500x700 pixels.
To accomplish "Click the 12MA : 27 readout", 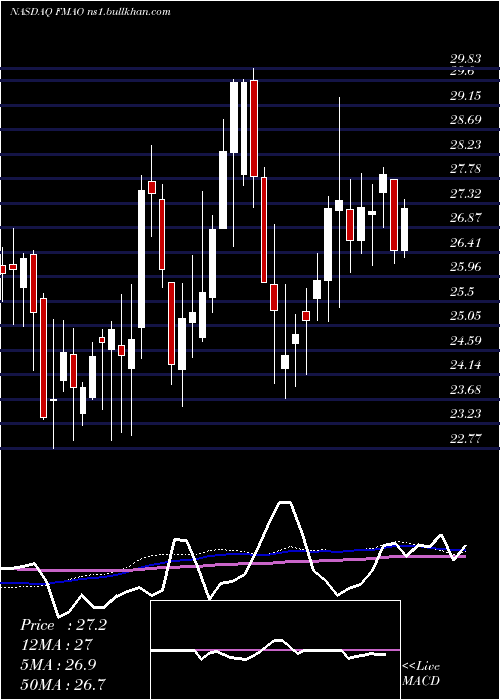I will (x=56, y=644).
